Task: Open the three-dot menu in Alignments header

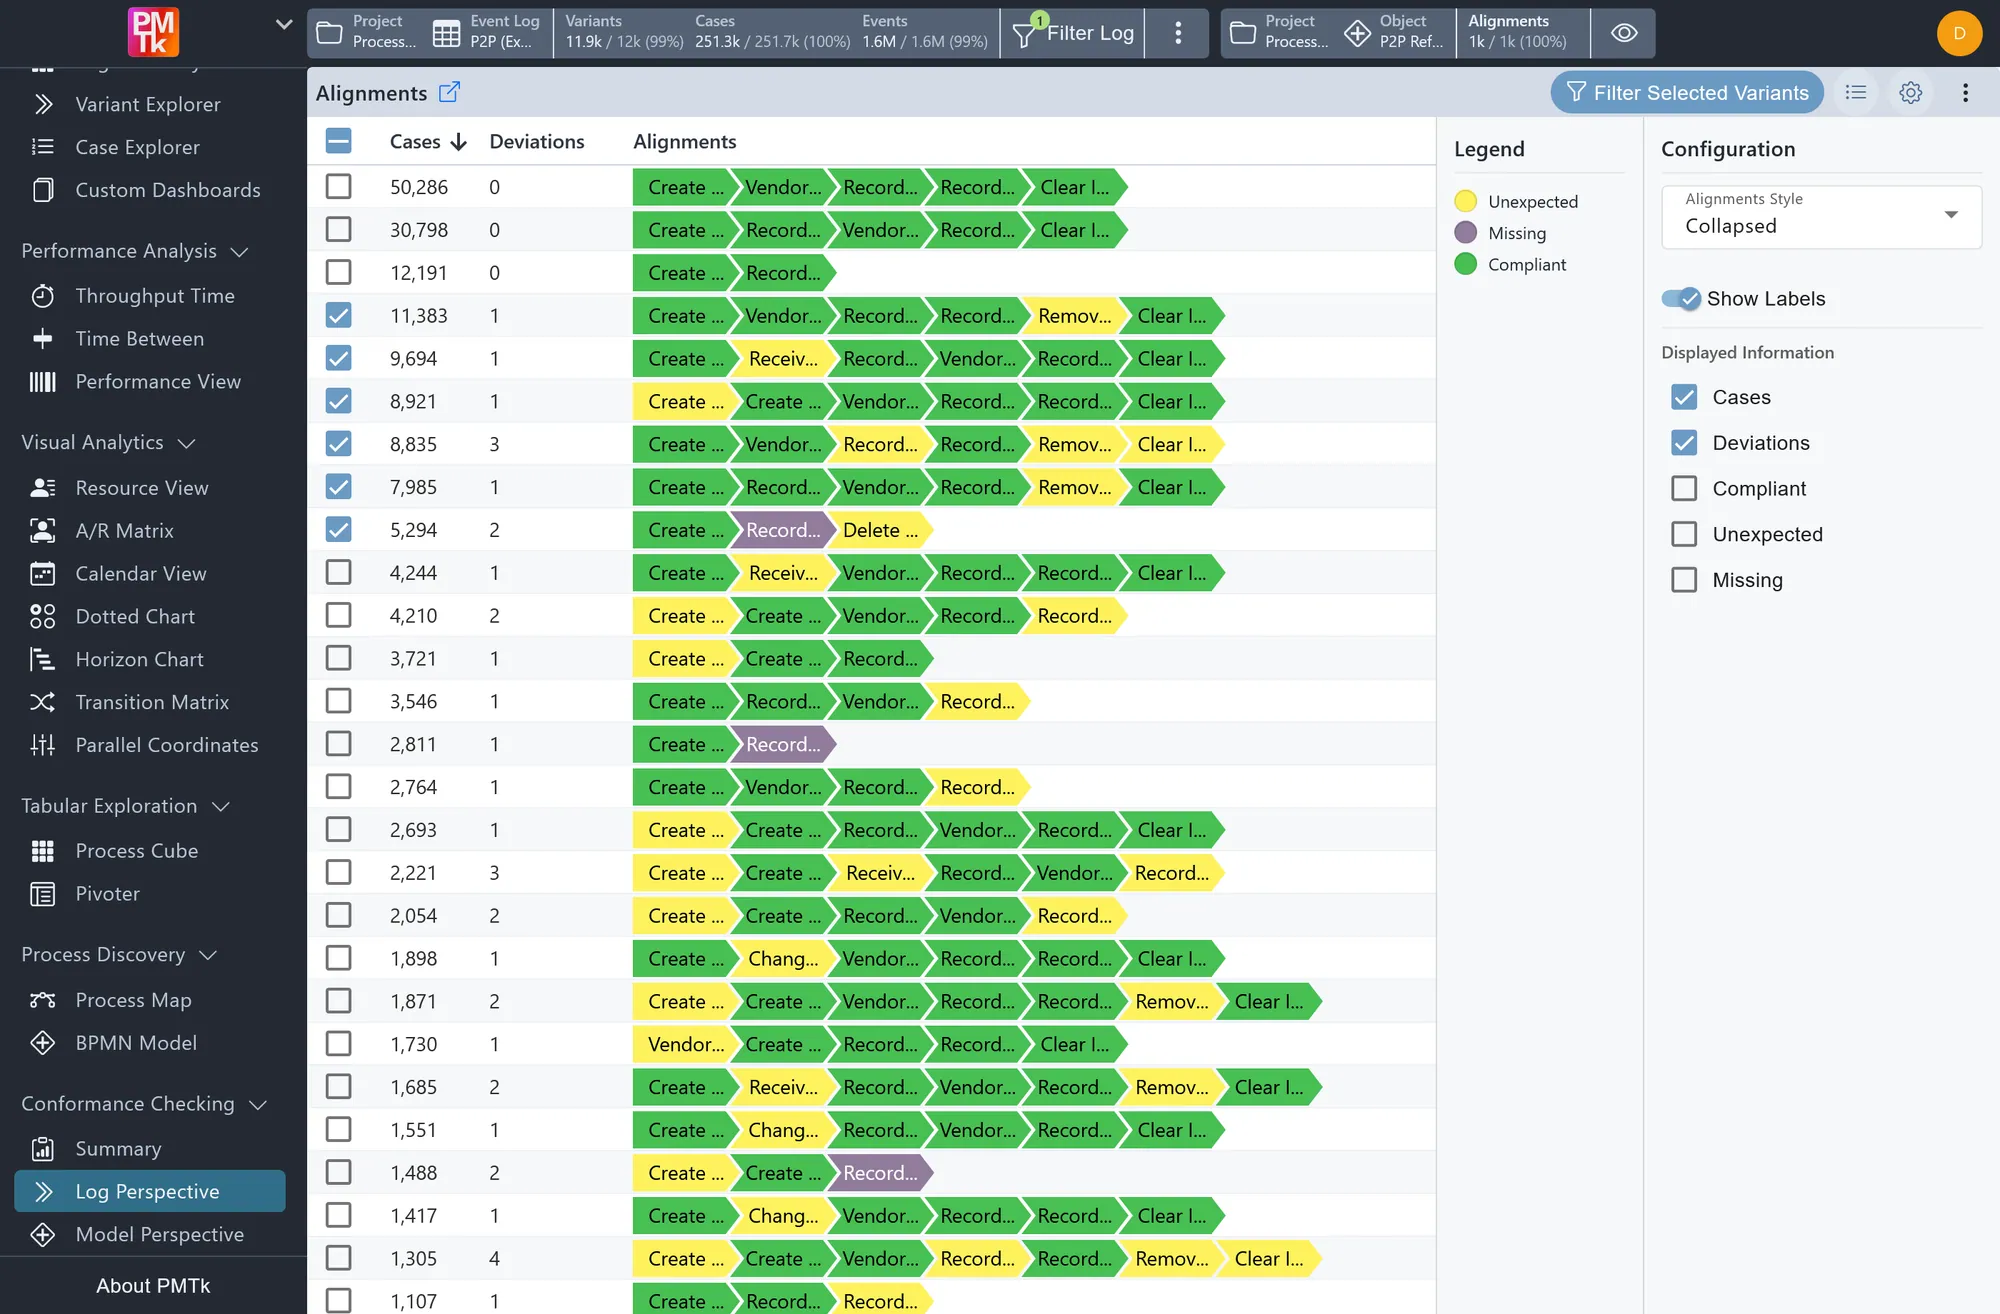Action: point(1965,93)
